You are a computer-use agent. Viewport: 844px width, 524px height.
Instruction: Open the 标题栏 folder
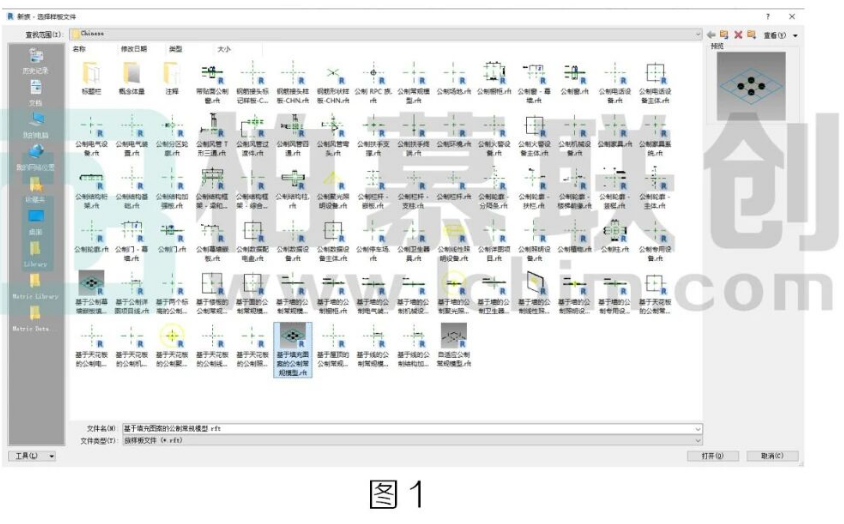[x=91, y=78]
